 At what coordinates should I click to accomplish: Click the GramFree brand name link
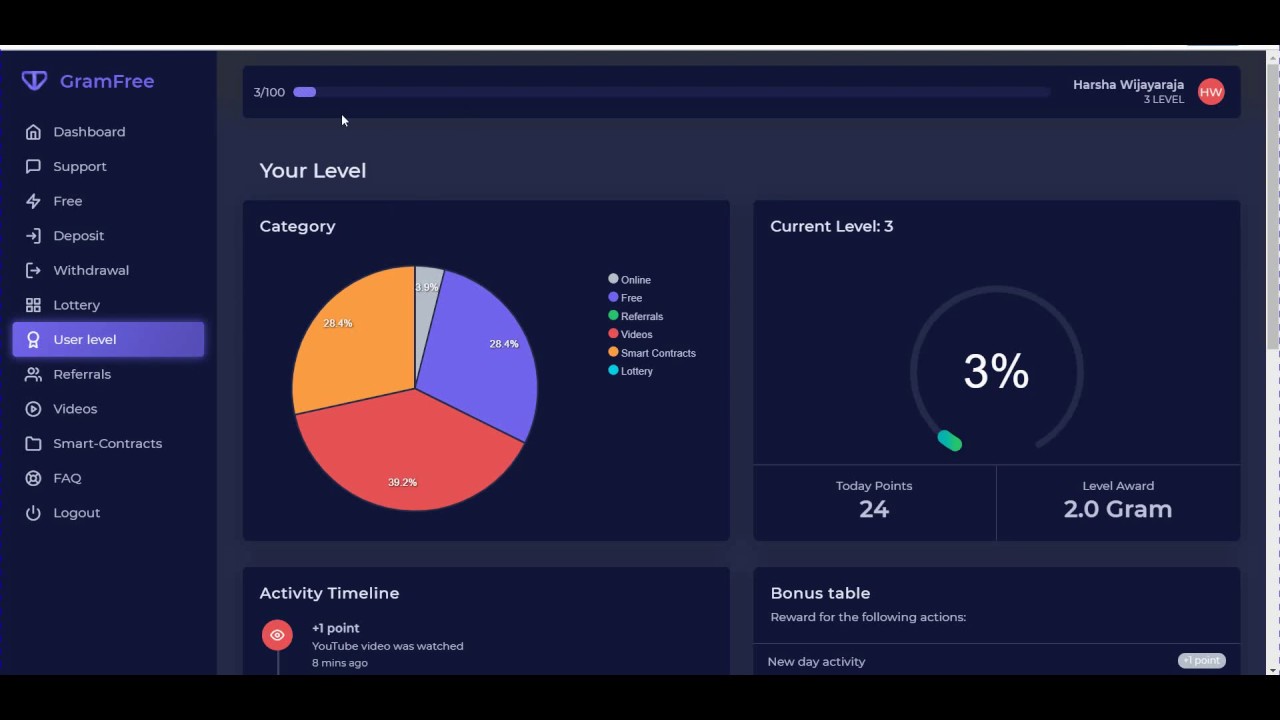pyautogui.click(x=107, y=81)
